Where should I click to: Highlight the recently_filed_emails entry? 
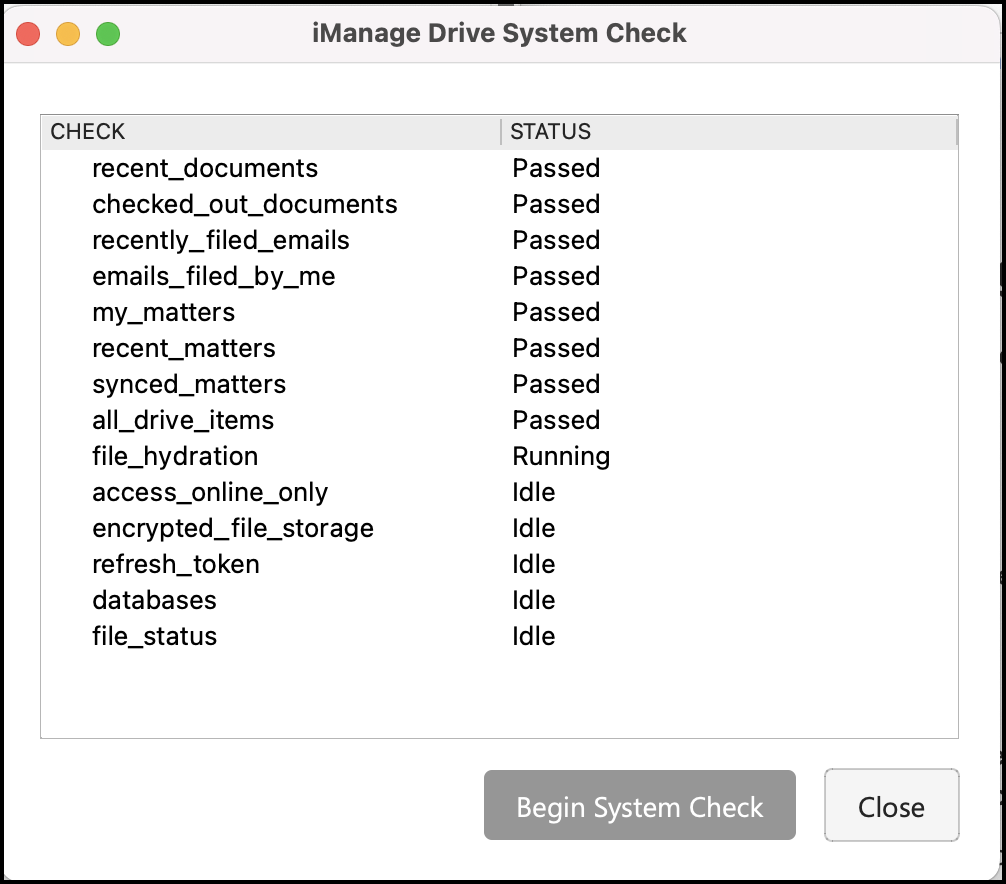pos(221,241)
